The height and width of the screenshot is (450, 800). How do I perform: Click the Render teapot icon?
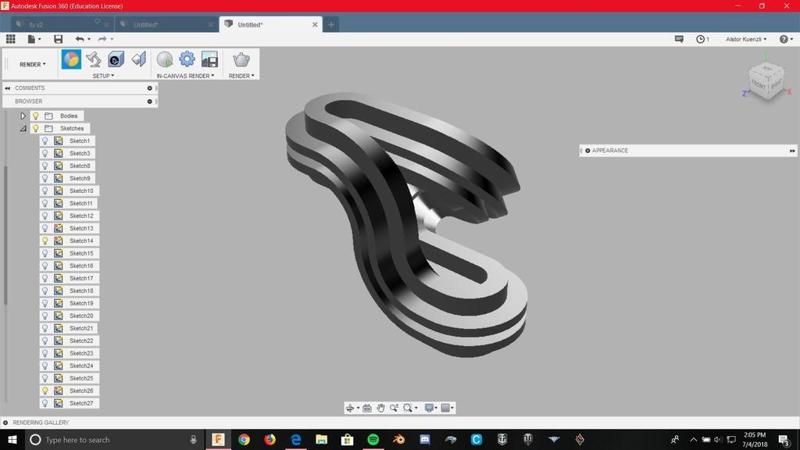click(241, 60)
